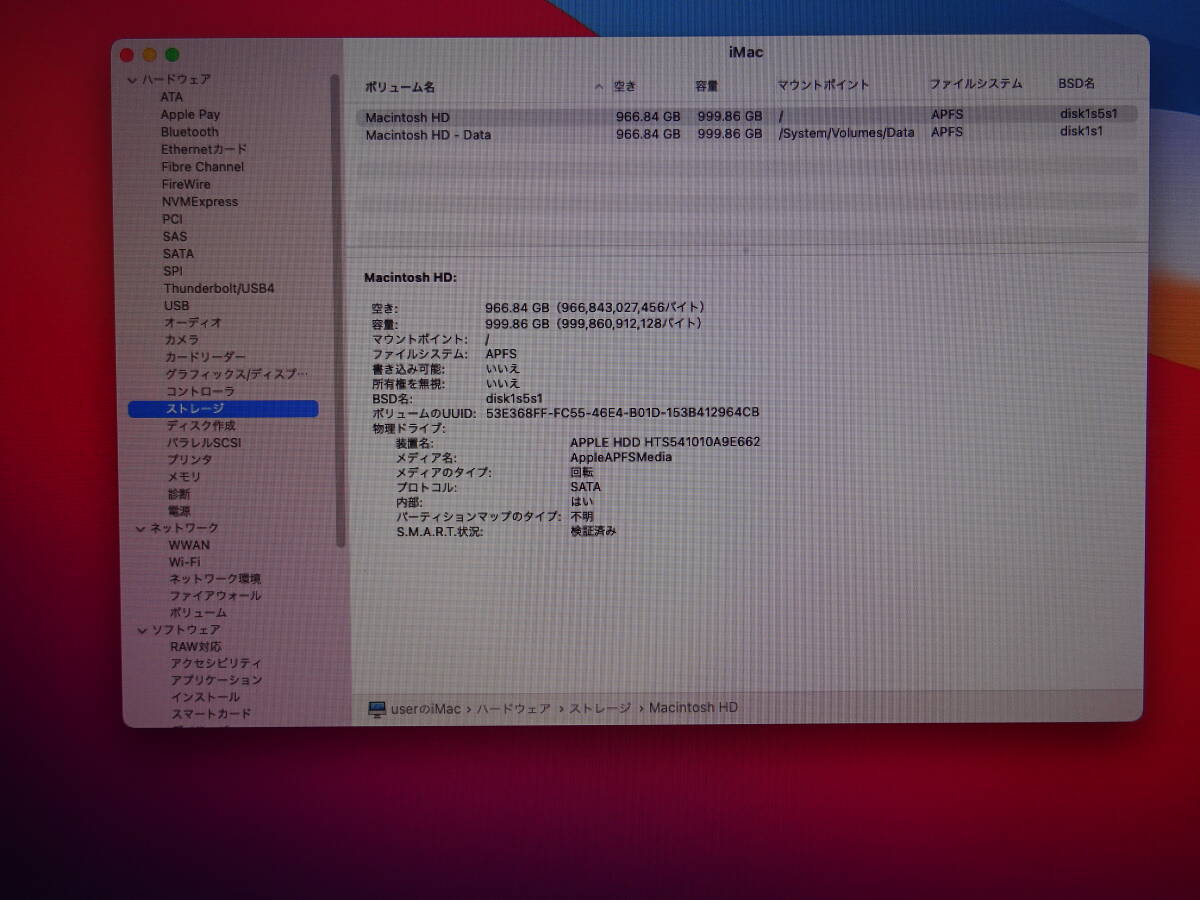Open the Ethernetカード sidebar item
Image resolution: width=1200 pixels, height=900 pixels.
pyautogui.click(x=204, y=149)
